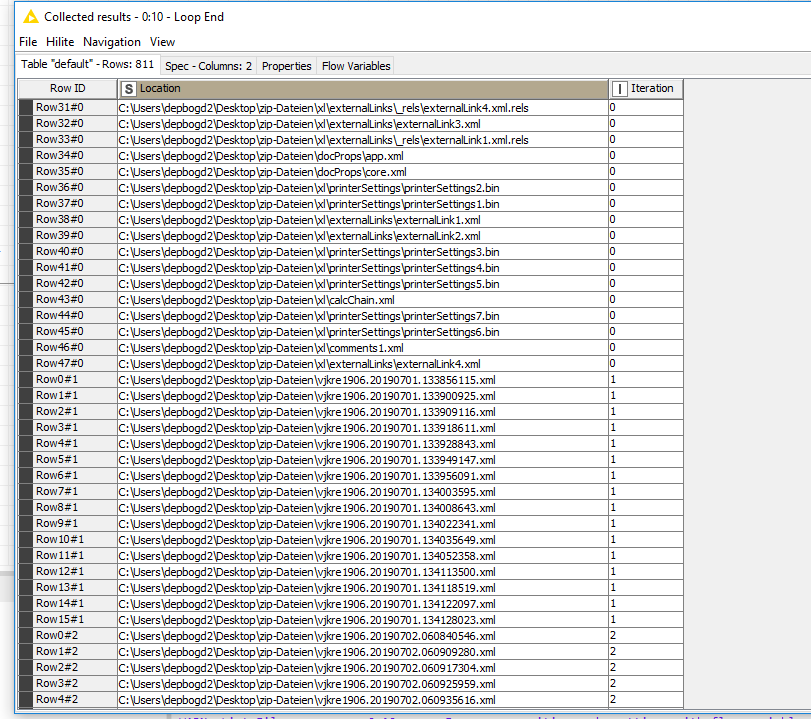Viewport: 811px width, 719px height.
Task: Click the externalLink4.xml location cell in Row47#0
Action: coord(363,364)
